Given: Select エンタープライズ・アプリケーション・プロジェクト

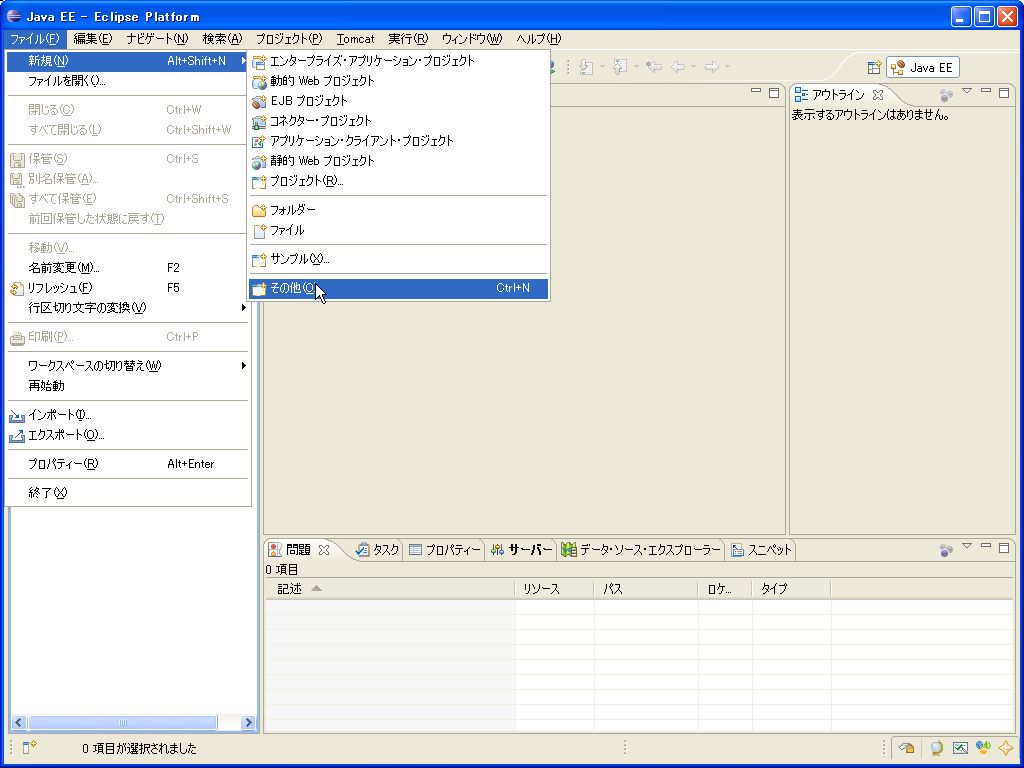Looking at the screenshot, I should (398, 61).
